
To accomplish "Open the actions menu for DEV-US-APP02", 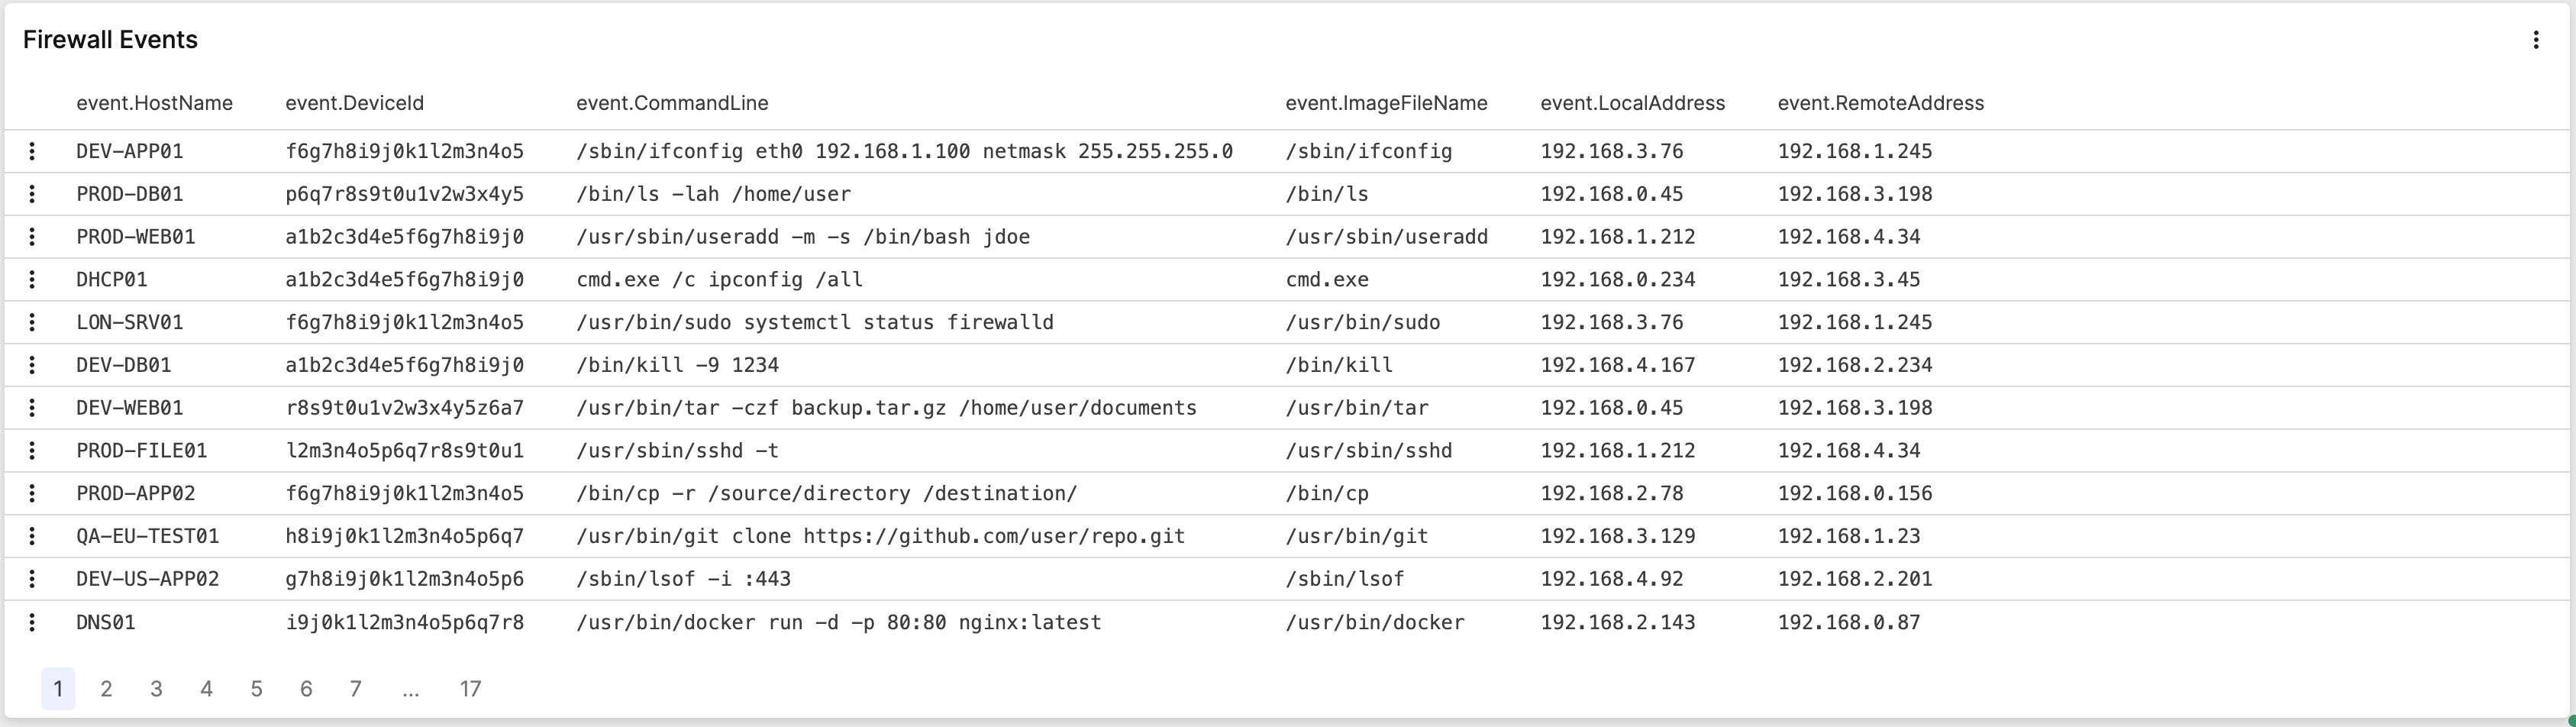I will (33, 579).
